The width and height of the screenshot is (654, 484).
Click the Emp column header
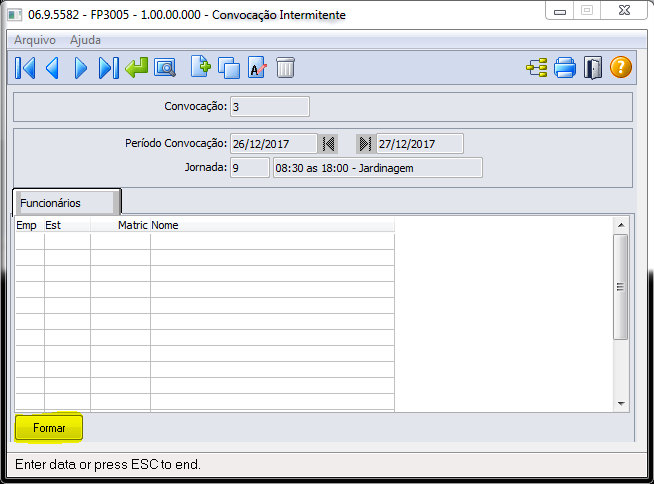coord(29,225)
